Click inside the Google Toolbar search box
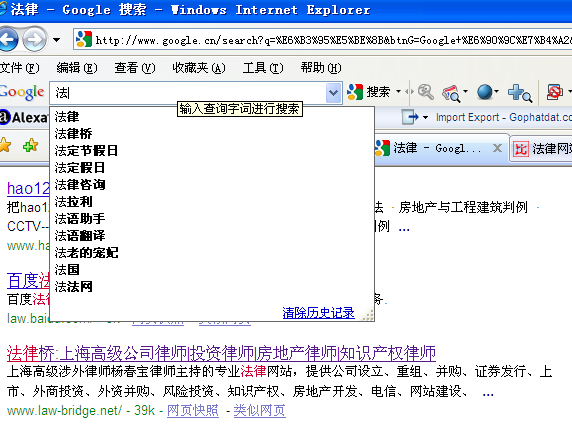Viewport: 572px width, 429px height. click(x=188, y=93)
